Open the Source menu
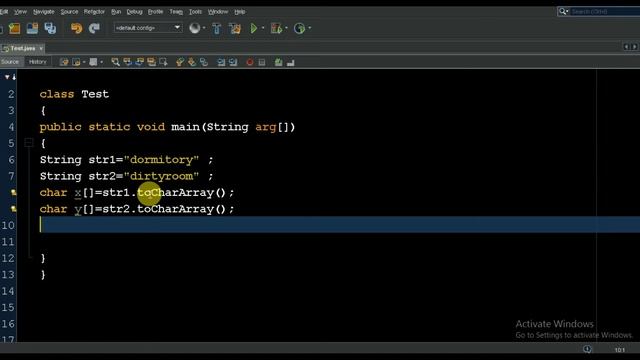 (69, 11)
